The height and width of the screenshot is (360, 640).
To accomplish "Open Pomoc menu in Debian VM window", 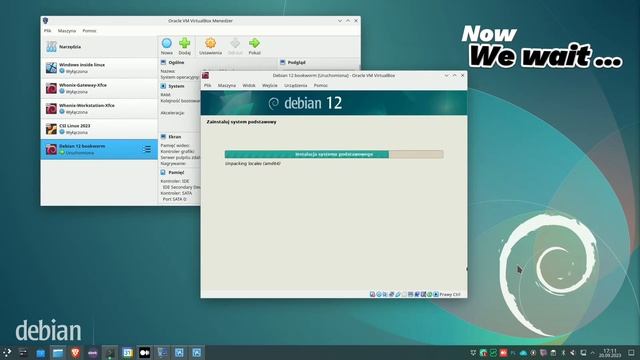I will coord(321,85).
